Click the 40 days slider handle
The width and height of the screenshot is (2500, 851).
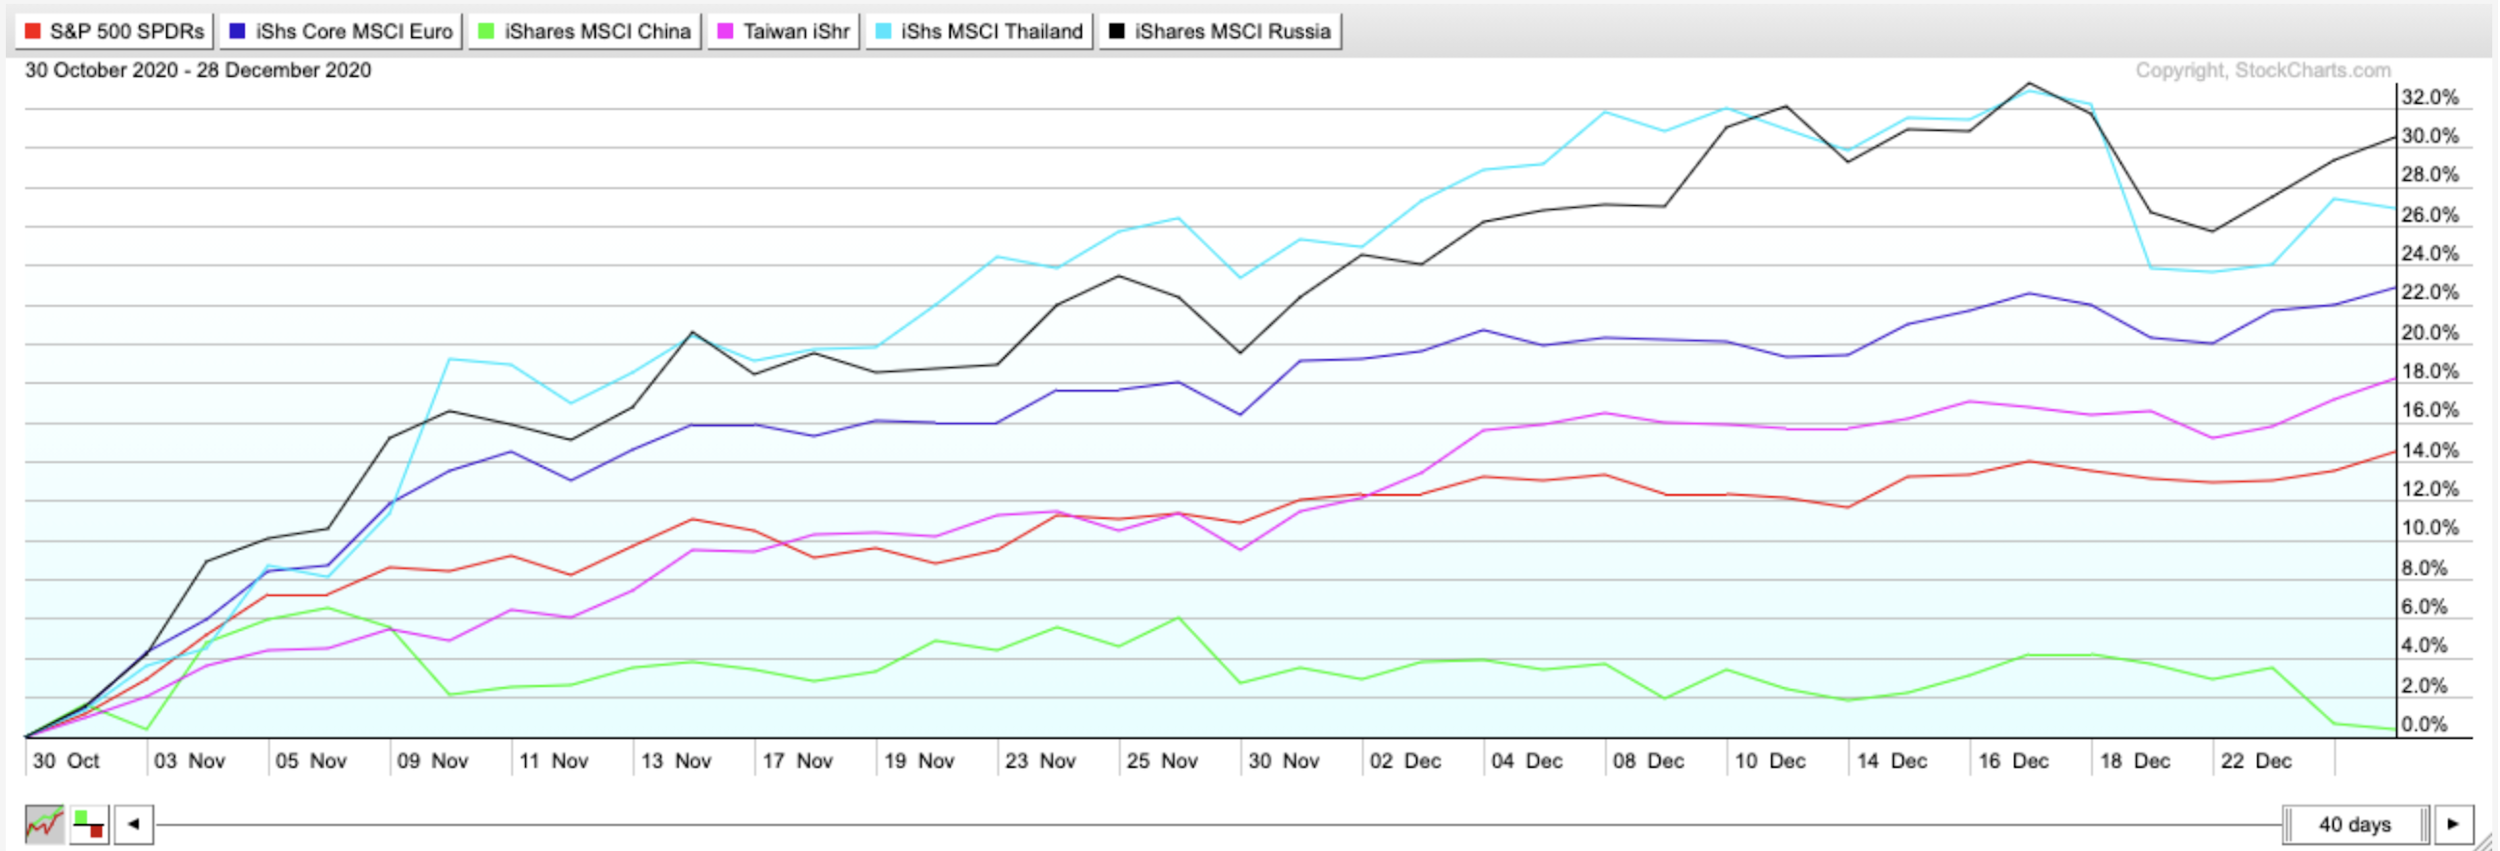(x=2355, y=825)
